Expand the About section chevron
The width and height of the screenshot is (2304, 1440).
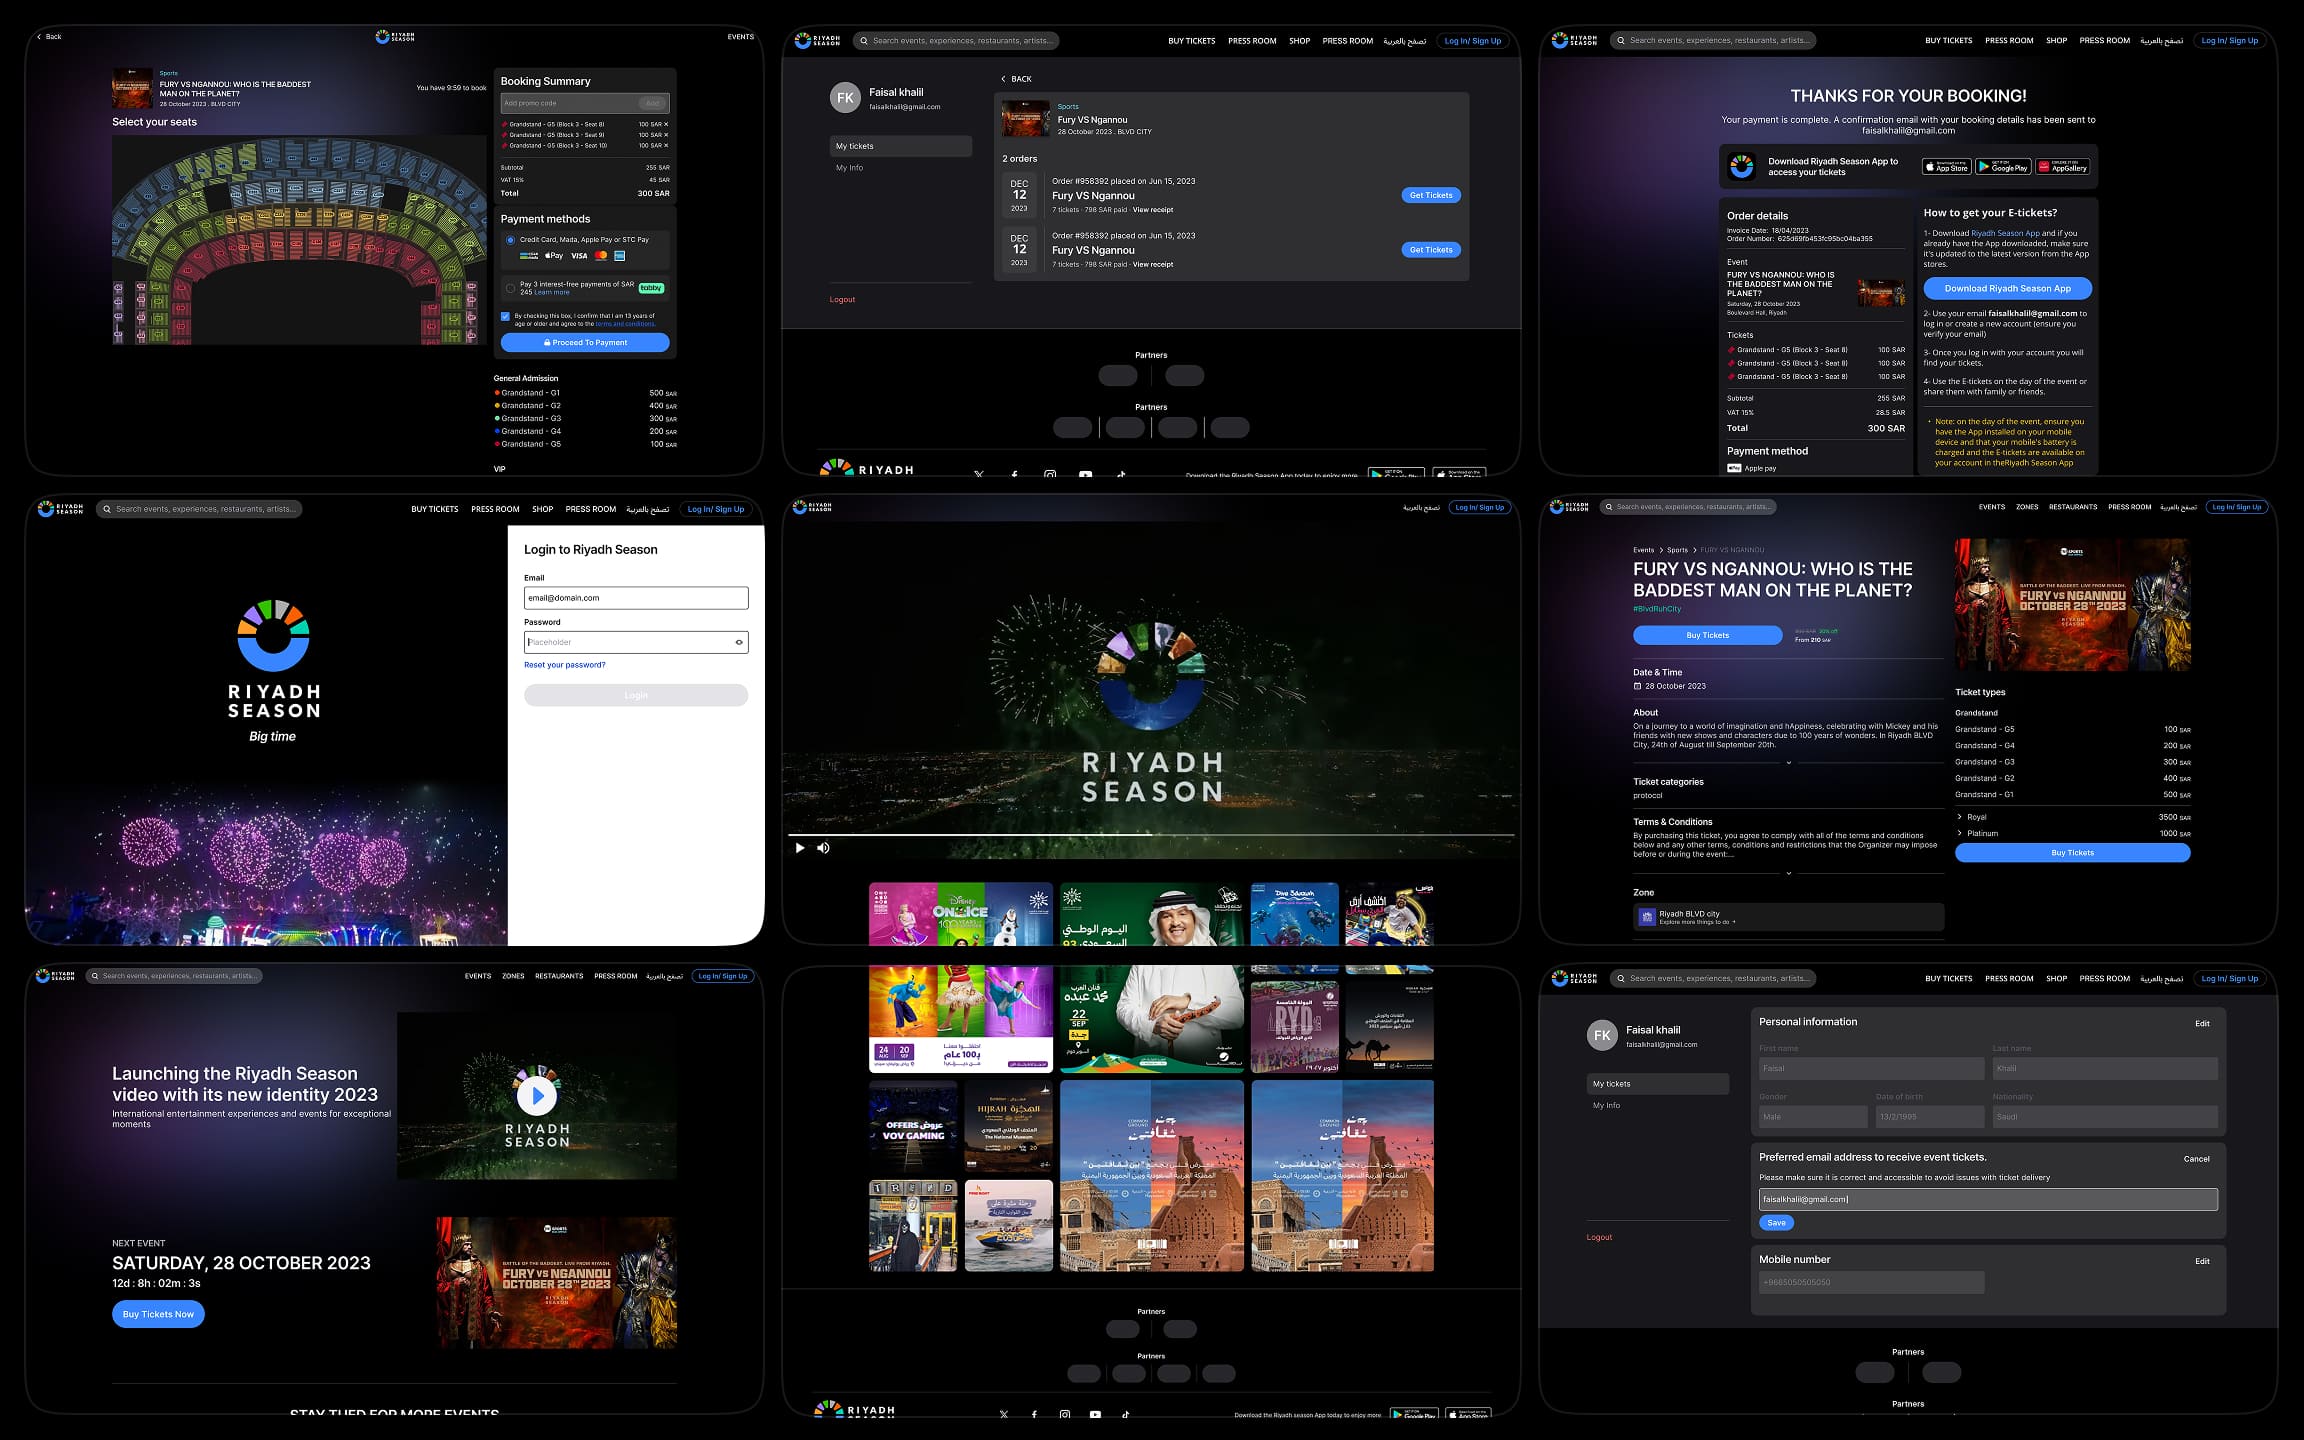[x=1788, y=763]
